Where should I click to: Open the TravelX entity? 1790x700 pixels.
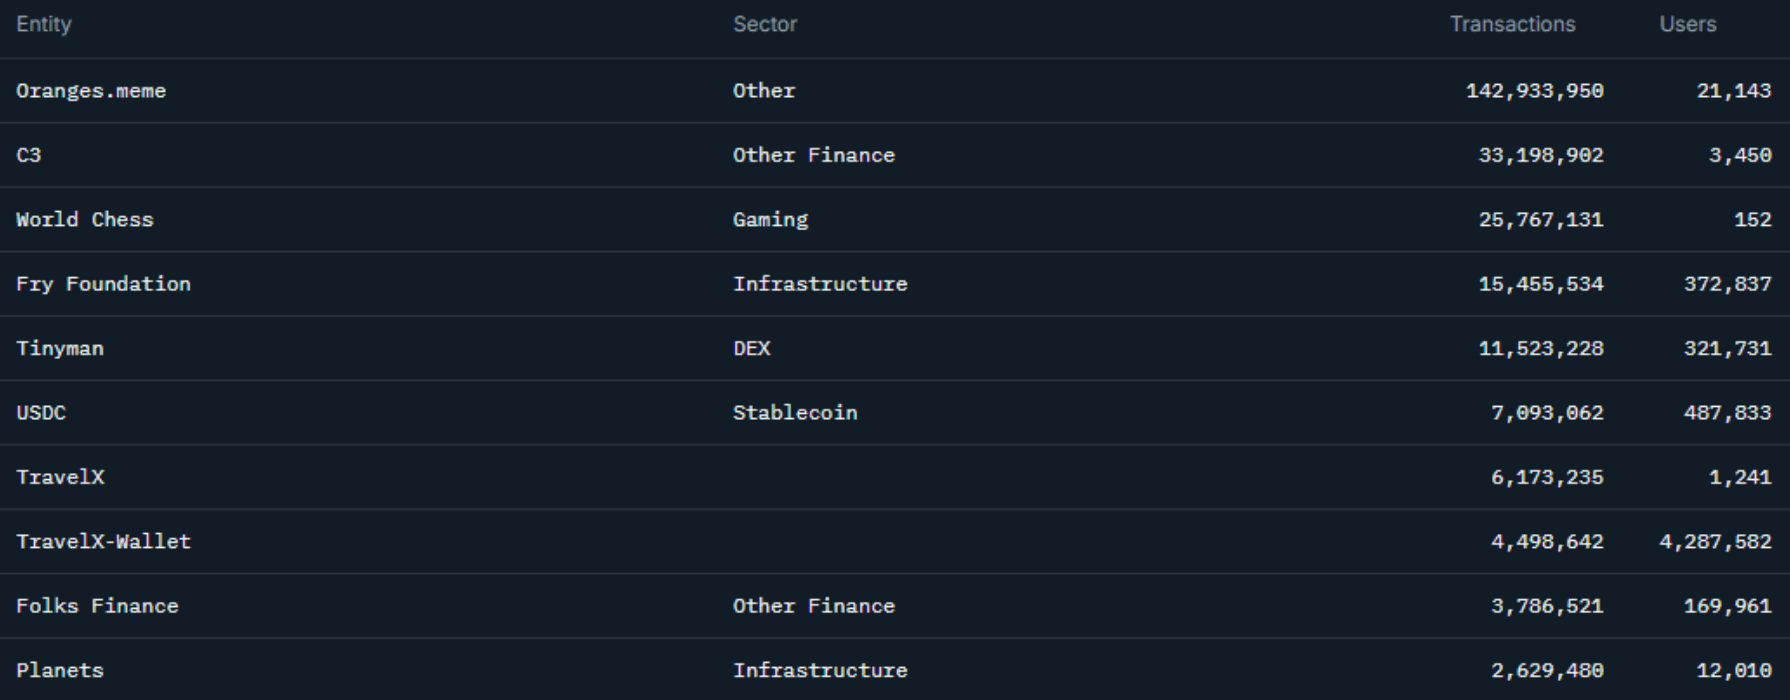(60, 477)
